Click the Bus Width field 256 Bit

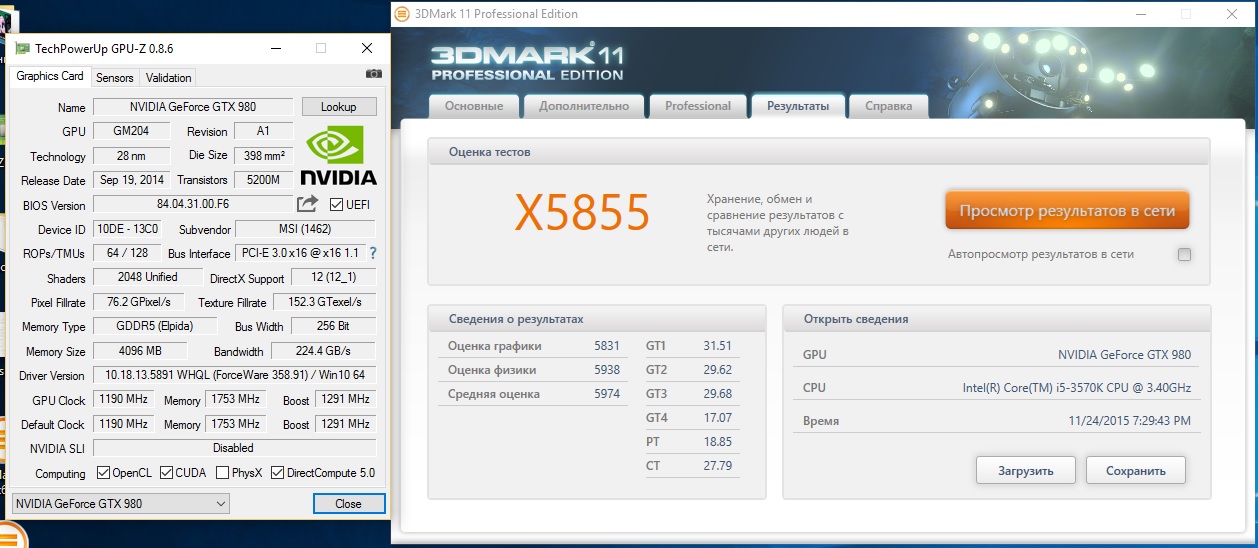pyautogui.click(x=333, y=326)
